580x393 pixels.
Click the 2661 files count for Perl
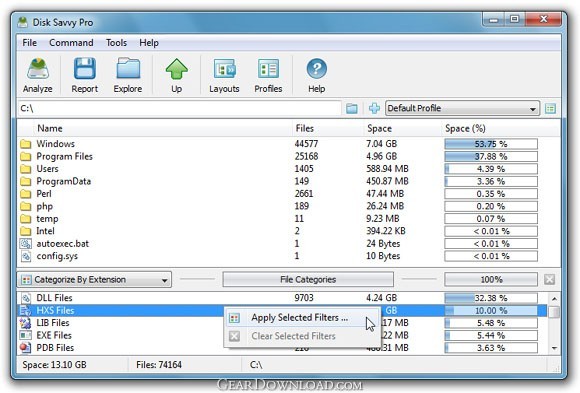tap(304, 194)
